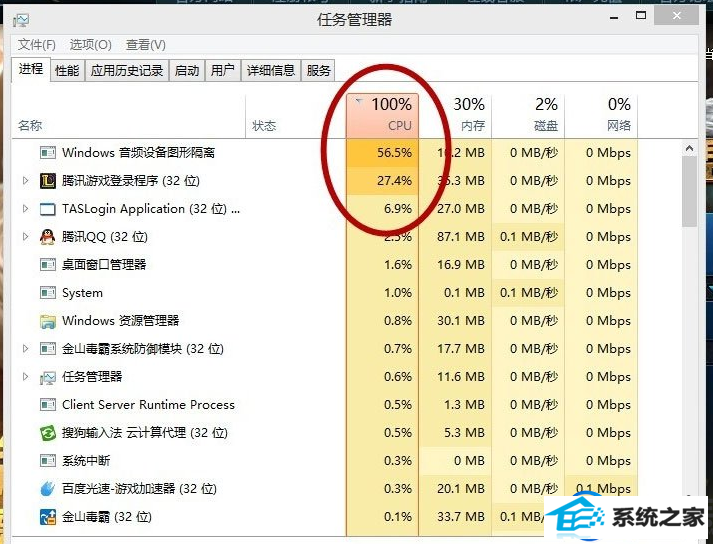Select the 56.5% CPU value
This screenshot has width=713, height=544.
[x=394, y=153]
